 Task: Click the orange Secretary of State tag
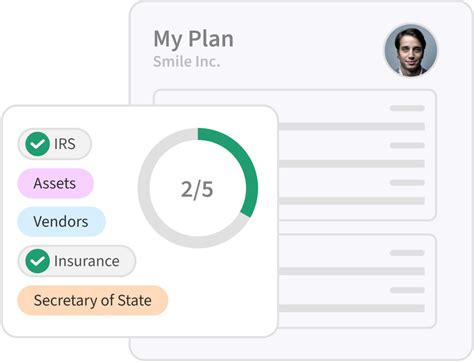coord(93,300)
